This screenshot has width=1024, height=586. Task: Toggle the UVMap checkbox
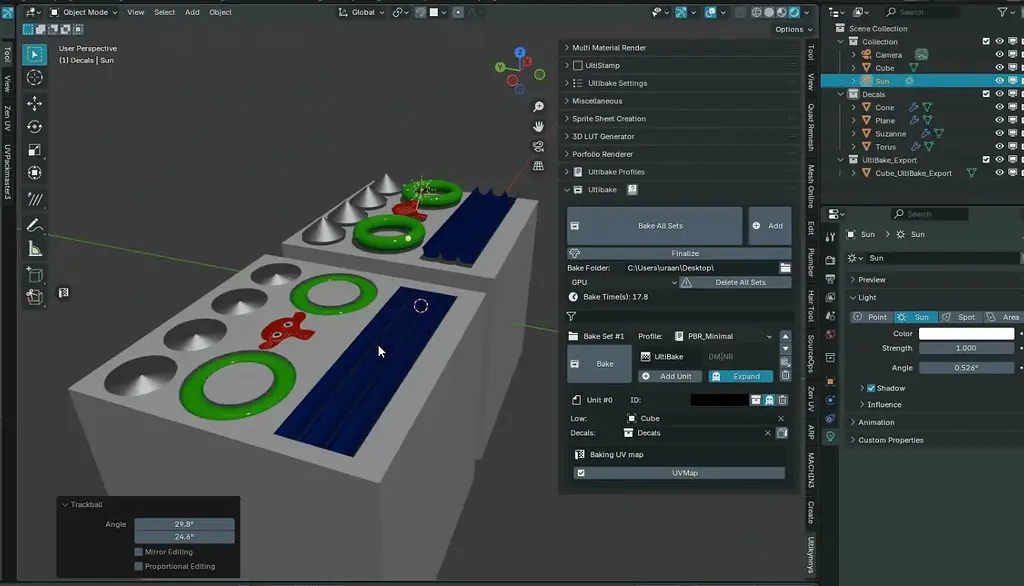(x=581, y=473)
